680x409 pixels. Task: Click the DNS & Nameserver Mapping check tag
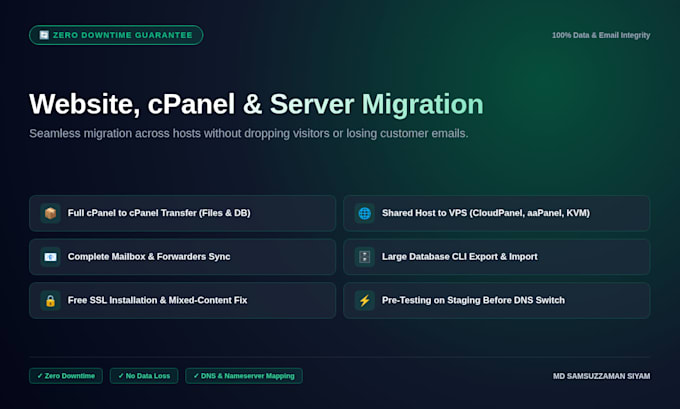pyautogui.click(x=244, y=376)
